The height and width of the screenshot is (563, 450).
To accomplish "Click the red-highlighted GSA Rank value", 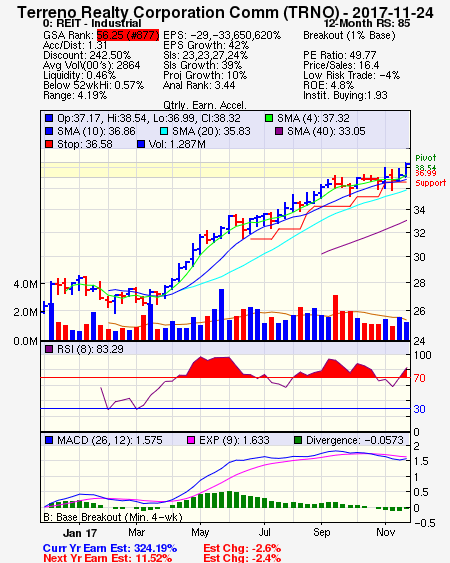I will 128,35.
